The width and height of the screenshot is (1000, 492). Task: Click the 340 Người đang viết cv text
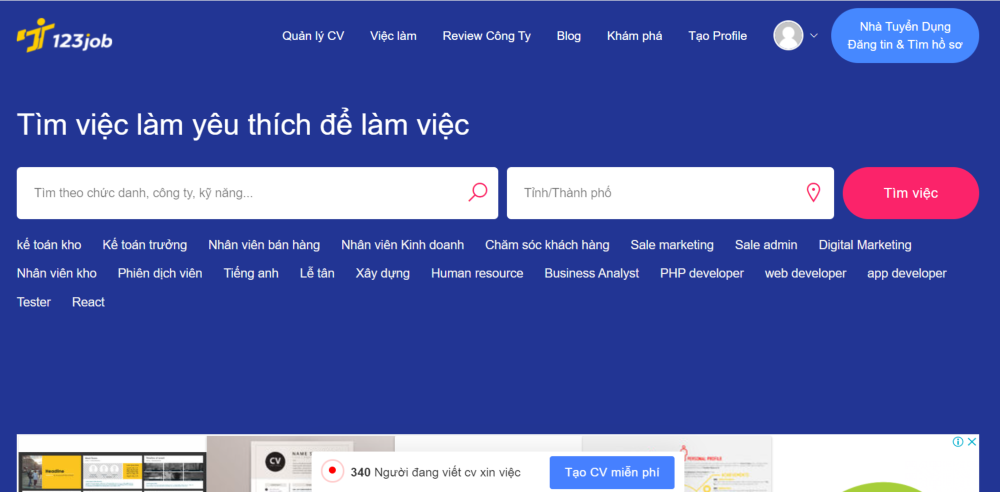[436, 472]
